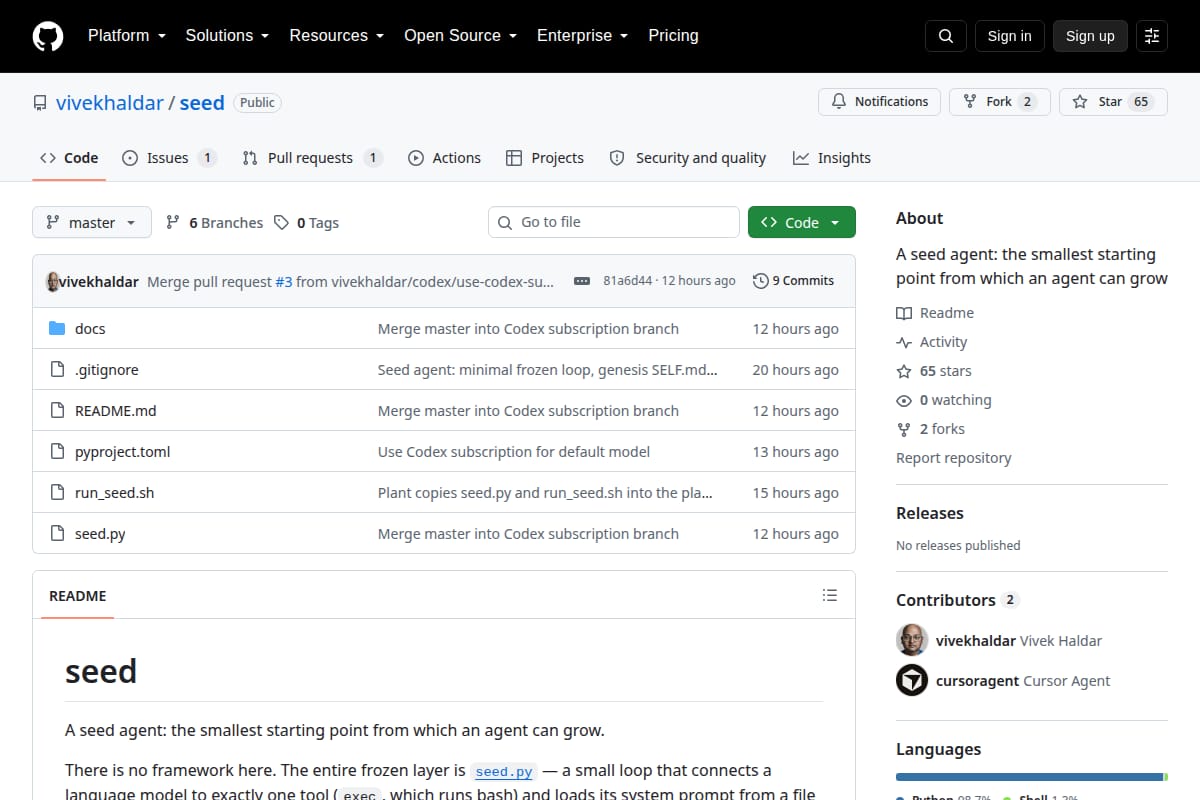Open vivekhaldar owner profile link

coord(110,103)
